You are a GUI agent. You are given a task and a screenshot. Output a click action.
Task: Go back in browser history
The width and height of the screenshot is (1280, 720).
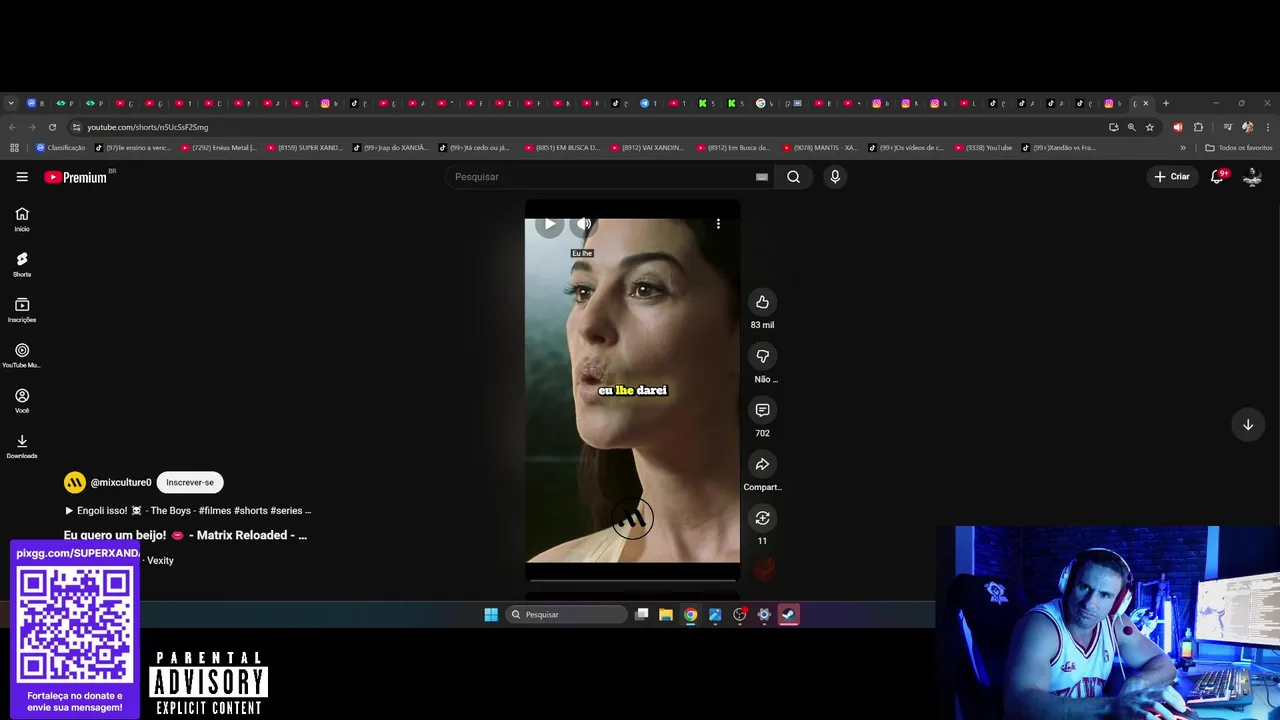(12, 127)
